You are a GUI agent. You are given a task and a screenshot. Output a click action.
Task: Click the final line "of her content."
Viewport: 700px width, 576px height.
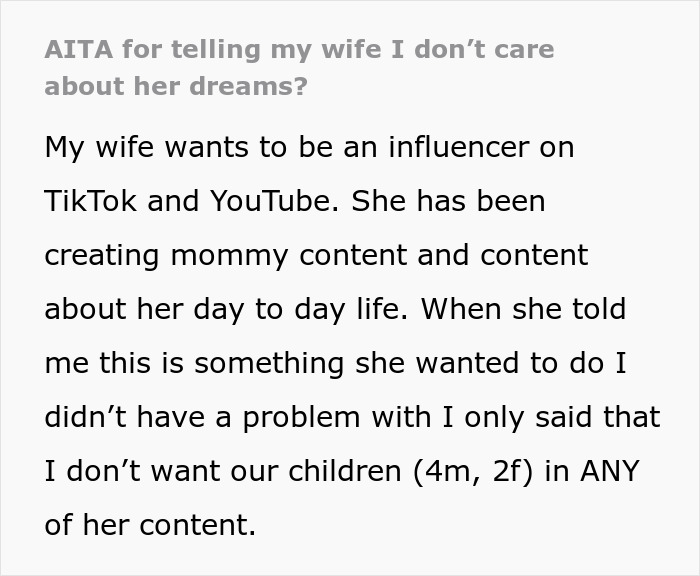click(150, 525)
